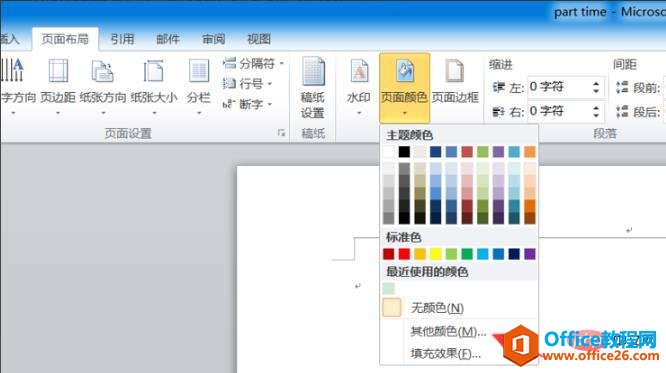The width and height of the screenshot is (666, 373).
Task: Select dark navy standard color swatch
Action: pyautogui.click(x=514, y=254)
